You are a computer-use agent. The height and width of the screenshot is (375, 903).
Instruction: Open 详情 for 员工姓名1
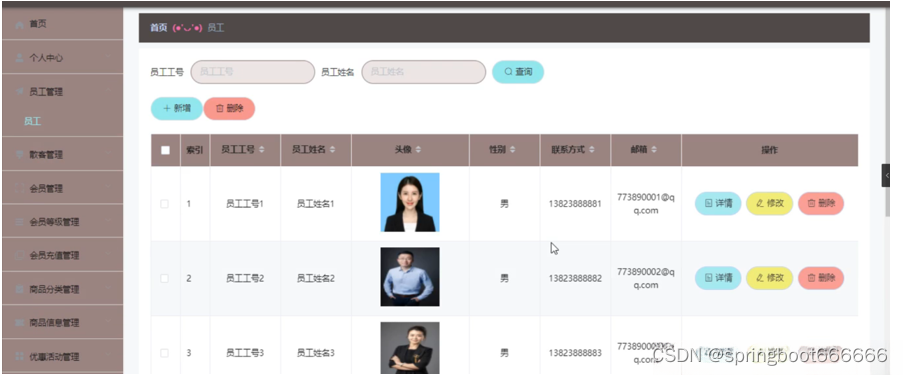(718, 203)
